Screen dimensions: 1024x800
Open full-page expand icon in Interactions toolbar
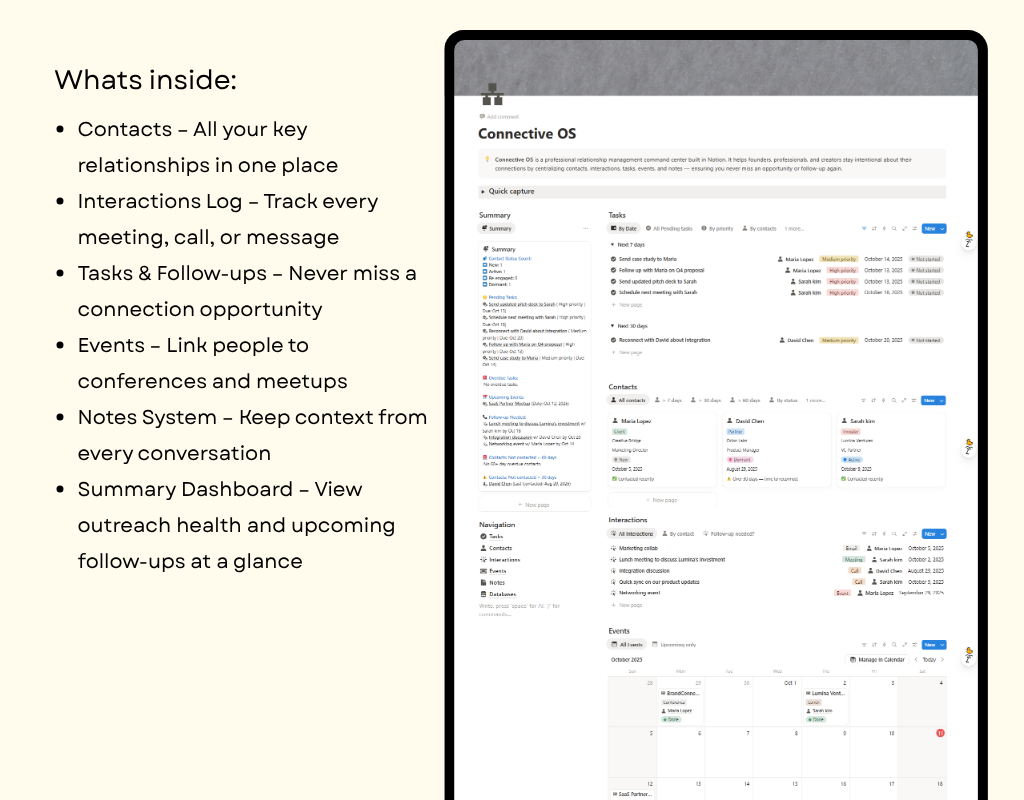pos(904,534)
